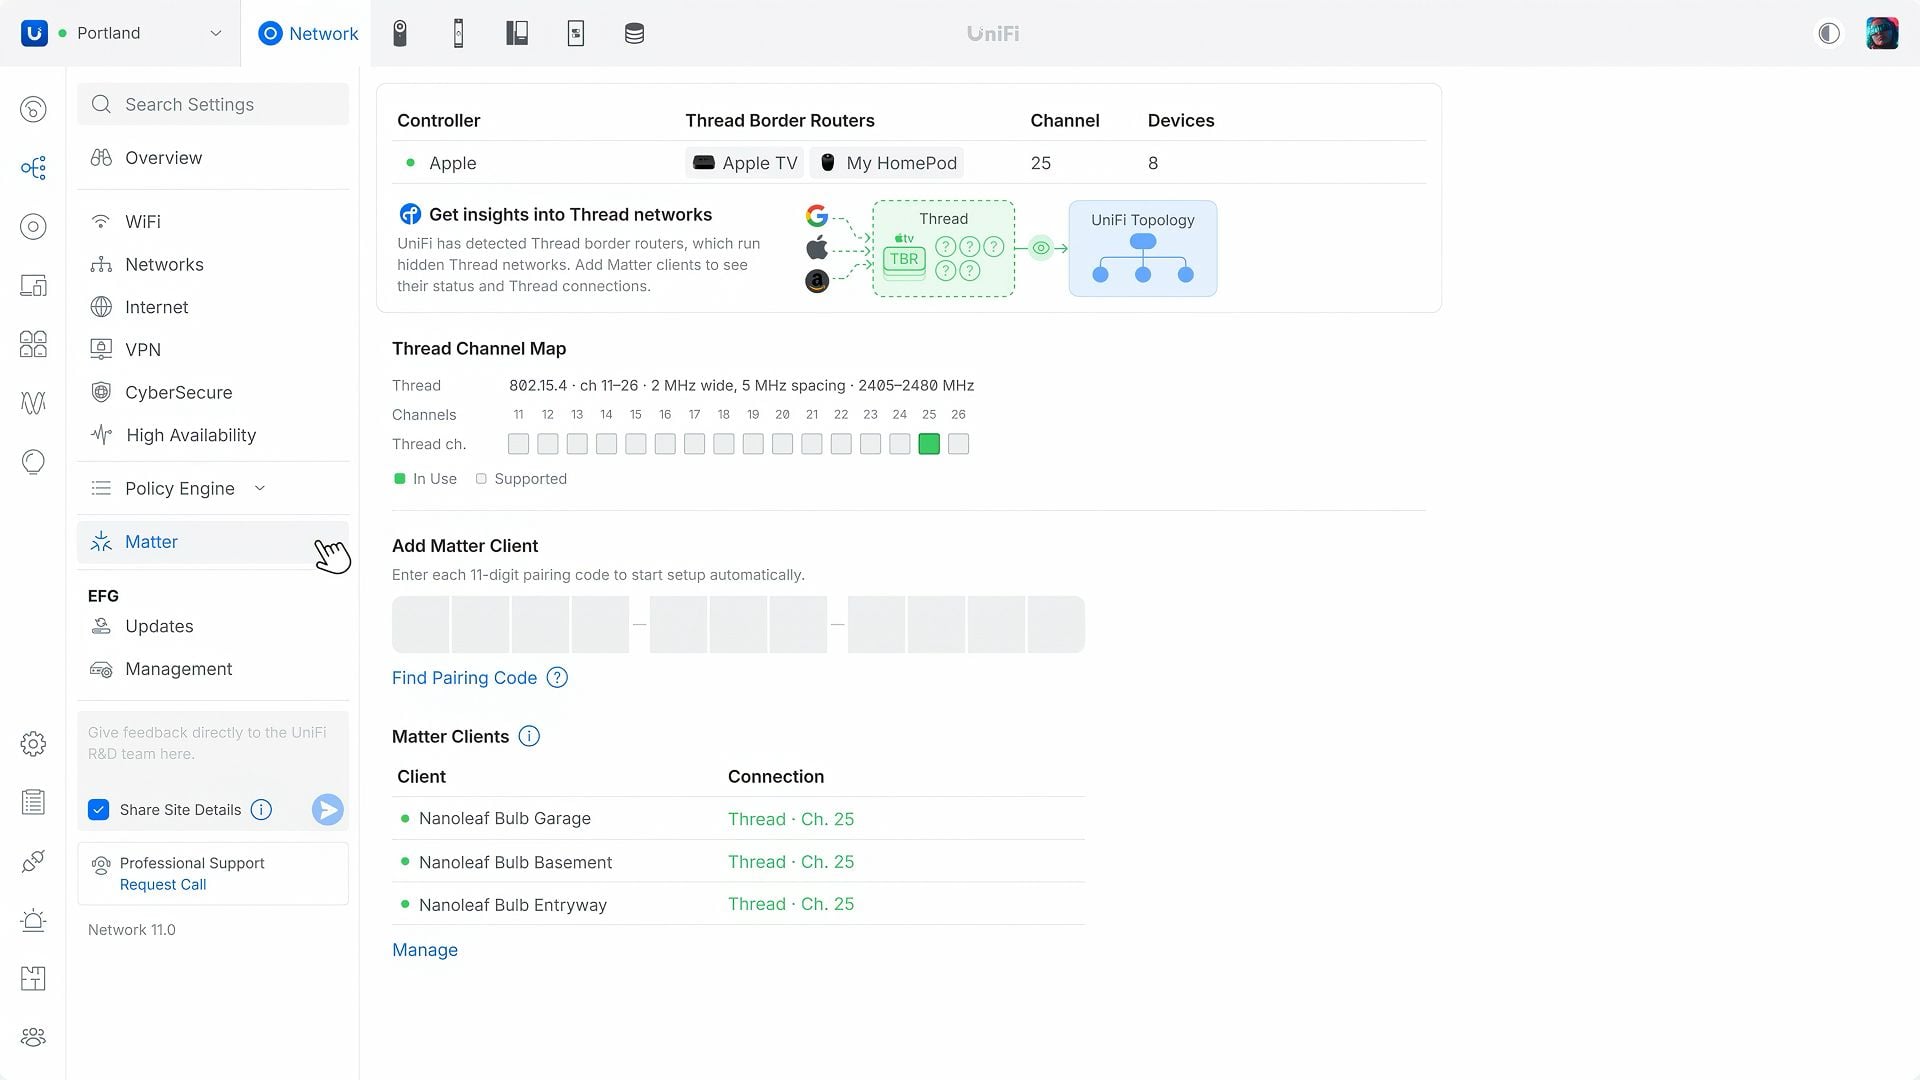Viewport: 1920px width, 1080px height.
Task: Open VPN settings menu item
Action: point(213,349)
